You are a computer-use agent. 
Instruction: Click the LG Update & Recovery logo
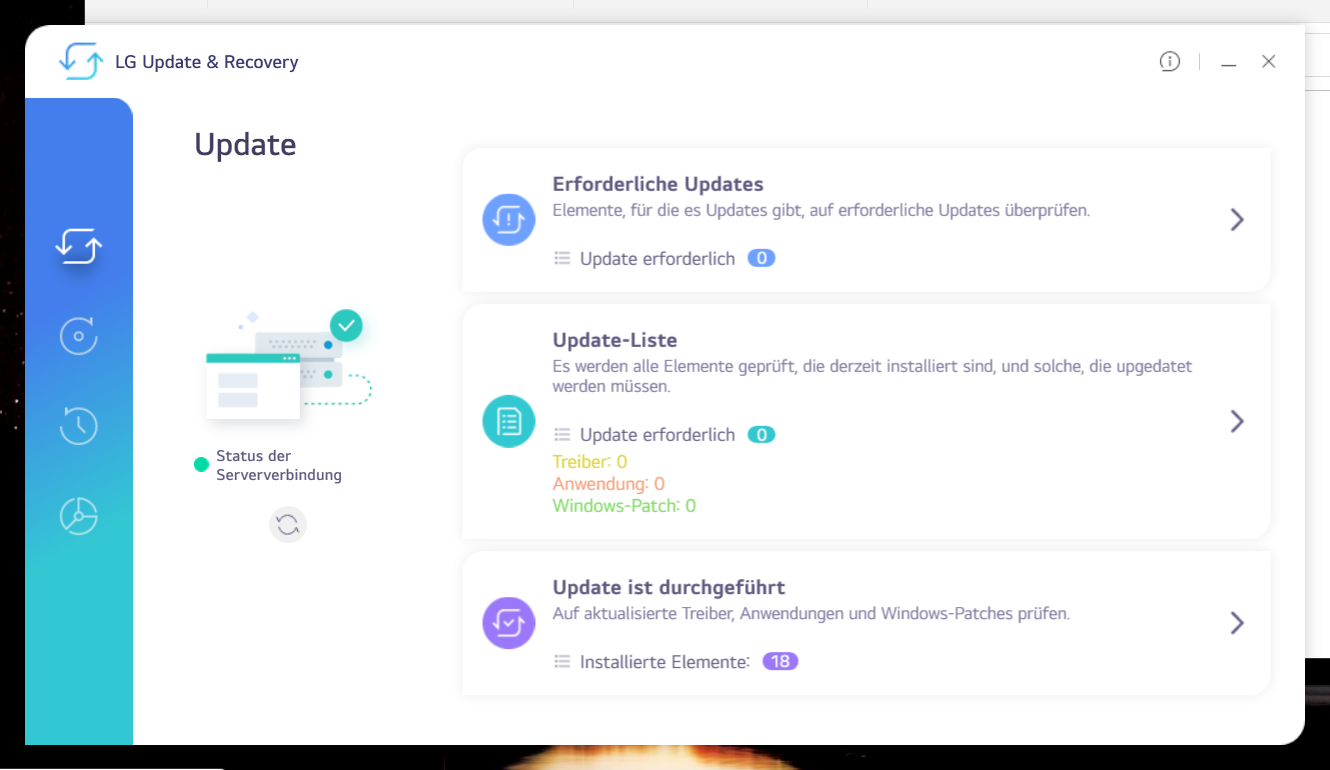tap(81, 62)
